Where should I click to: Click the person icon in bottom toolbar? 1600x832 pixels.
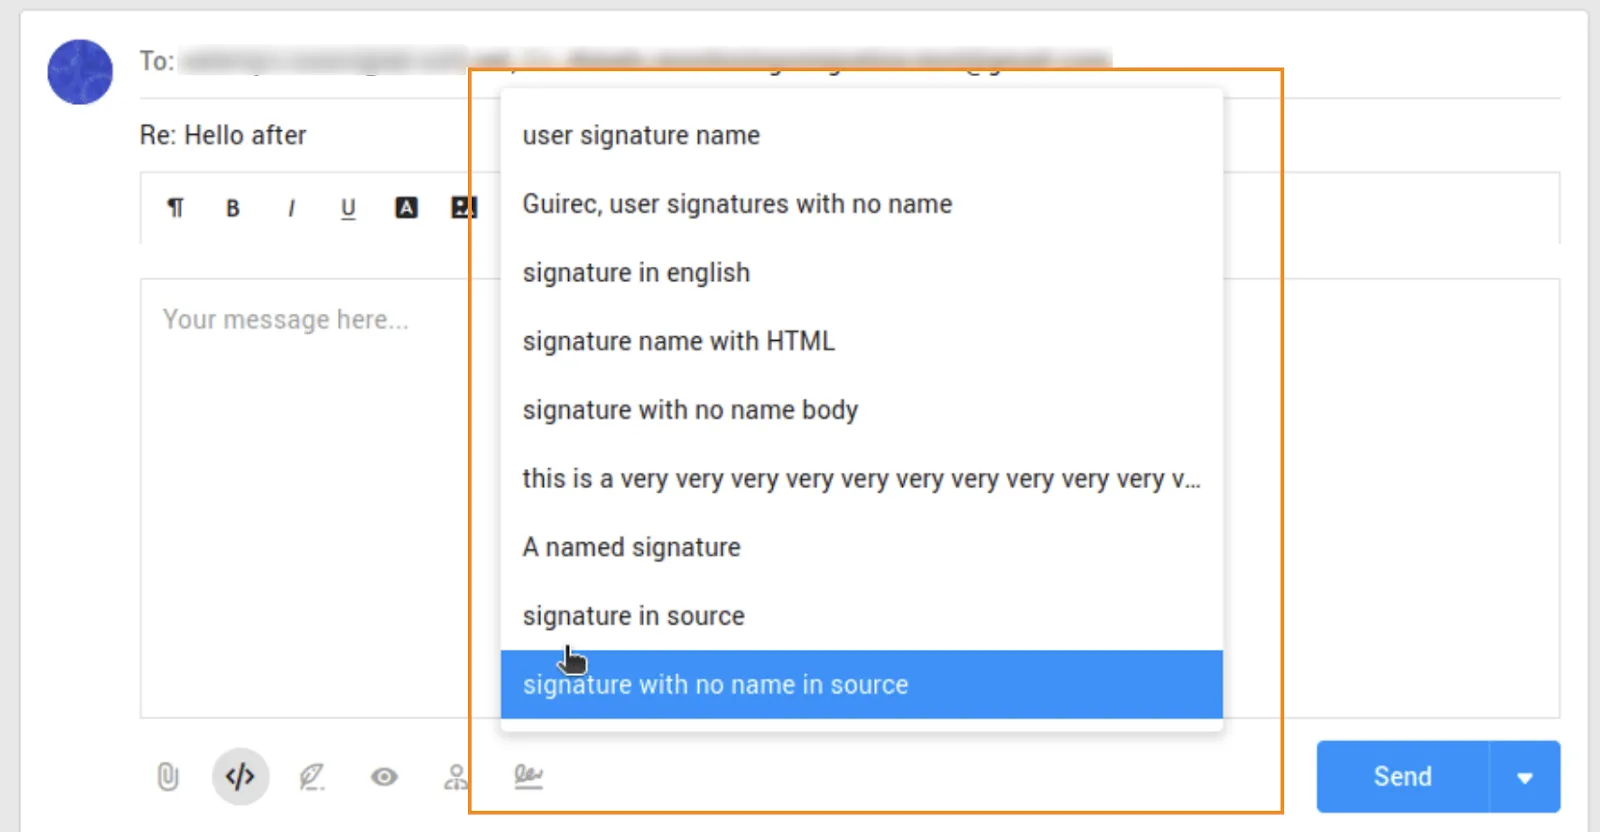(455, 776)
